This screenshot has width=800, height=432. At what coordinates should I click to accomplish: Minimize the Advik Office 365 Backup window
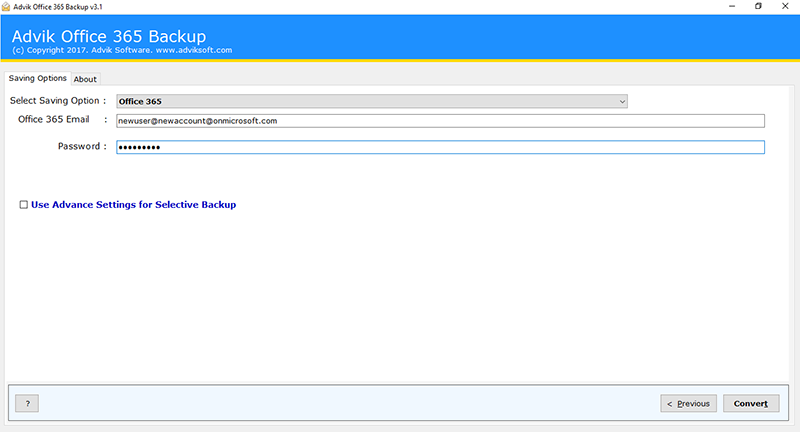click(x=732, y=6)
